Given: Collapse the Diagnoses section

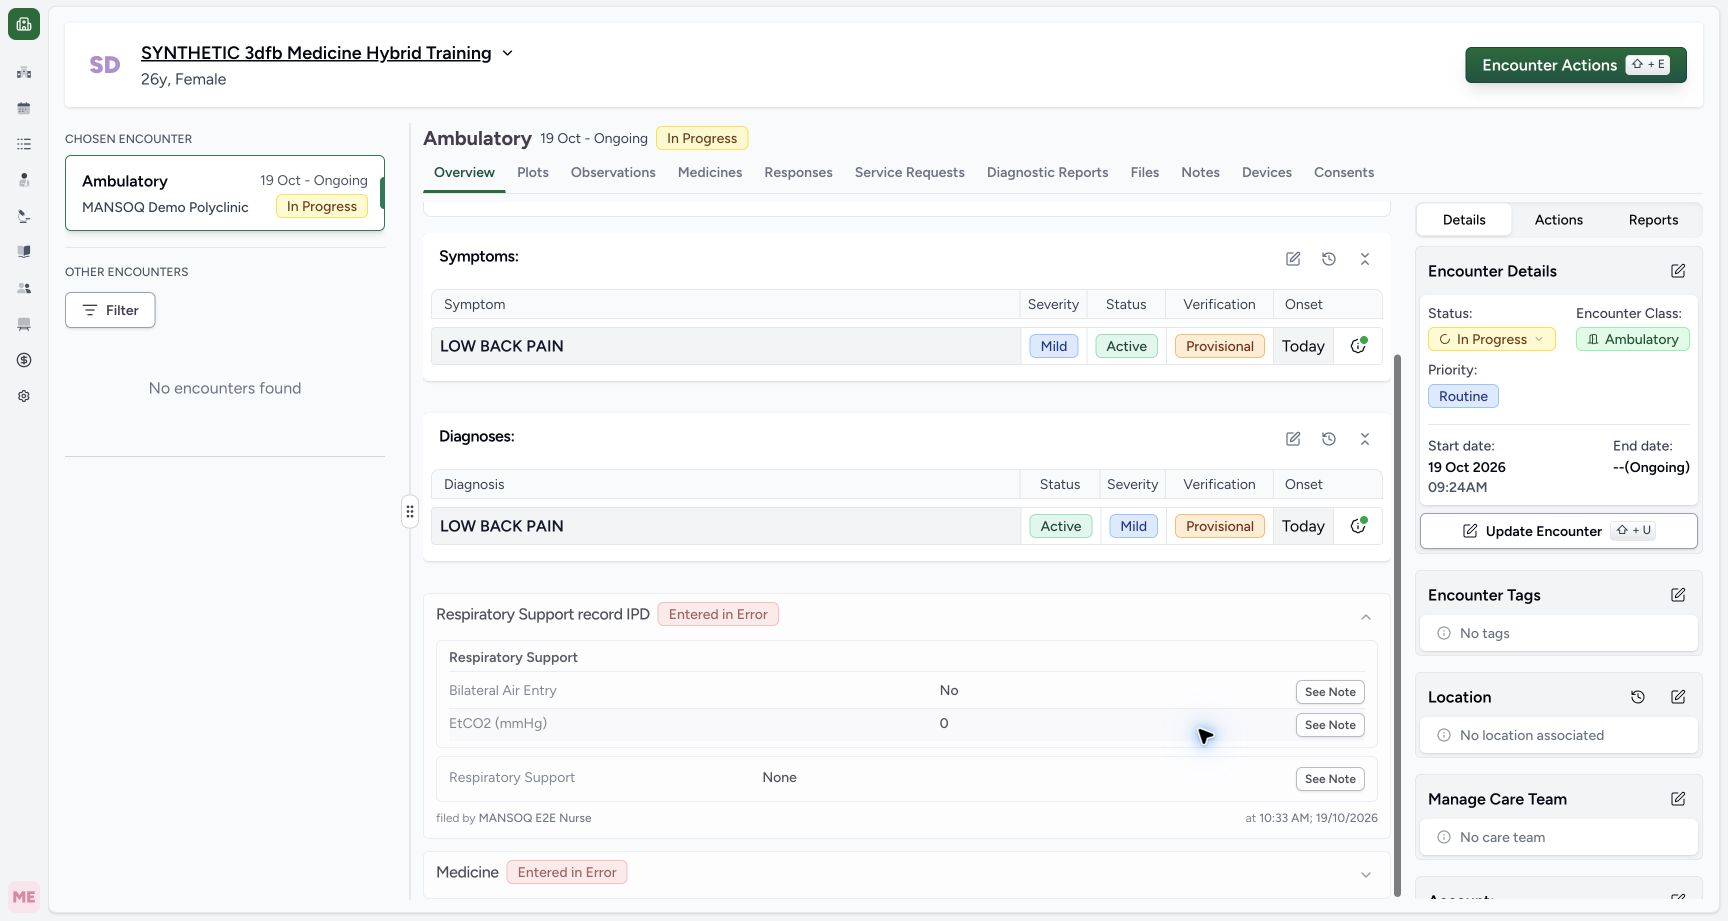Looking at the screenshot, I should [x=1365, y=439].
